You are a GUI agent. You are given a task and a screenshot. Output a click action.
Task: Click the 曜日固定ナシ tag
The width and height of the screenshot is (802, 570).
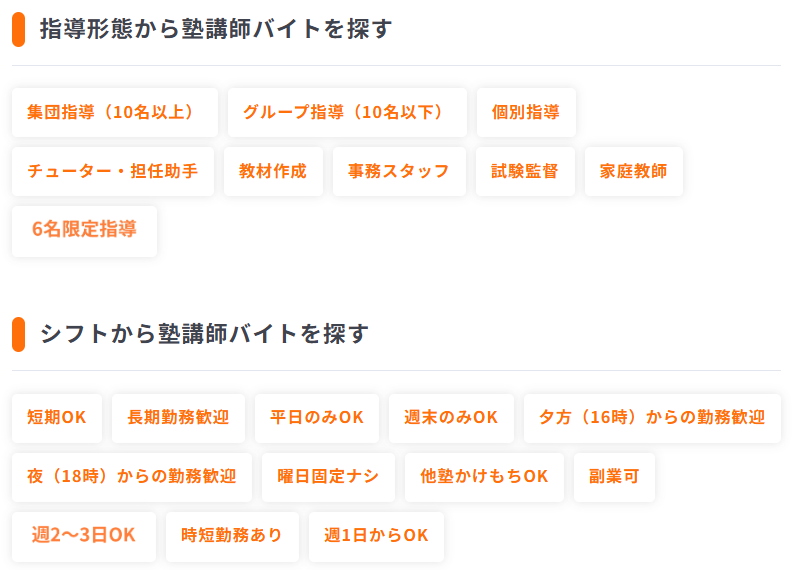click(328, 476)
